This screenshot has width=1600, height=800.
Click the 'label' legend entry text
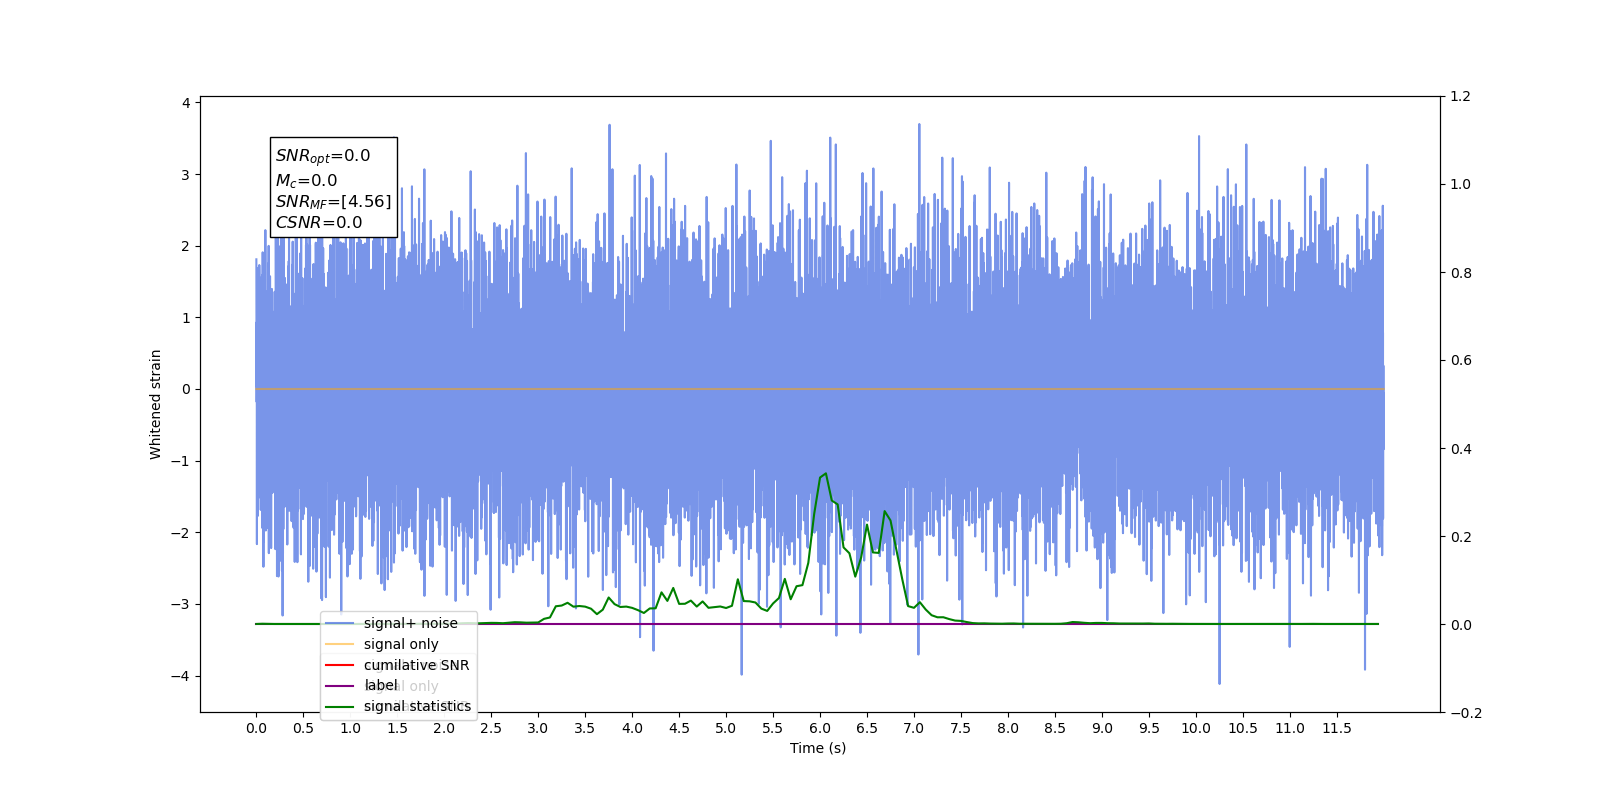click(x=381, y=685)
